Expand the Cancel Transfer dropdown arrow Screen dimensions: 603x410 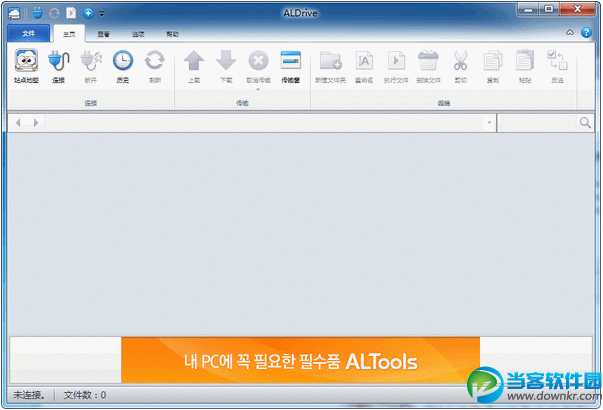point(258,90)
